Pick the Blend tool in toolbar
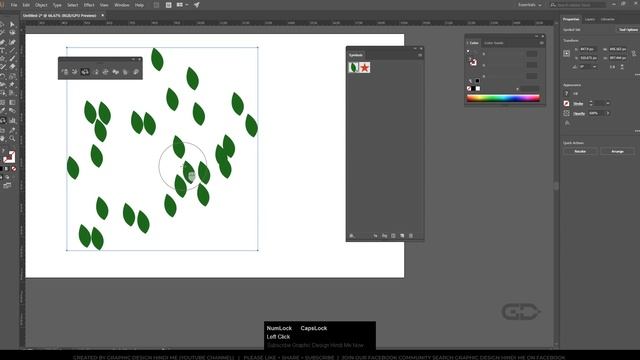Image resolution: width=640 pixels, height=360 pixels. pyautogui.click(x=12, y=111)
